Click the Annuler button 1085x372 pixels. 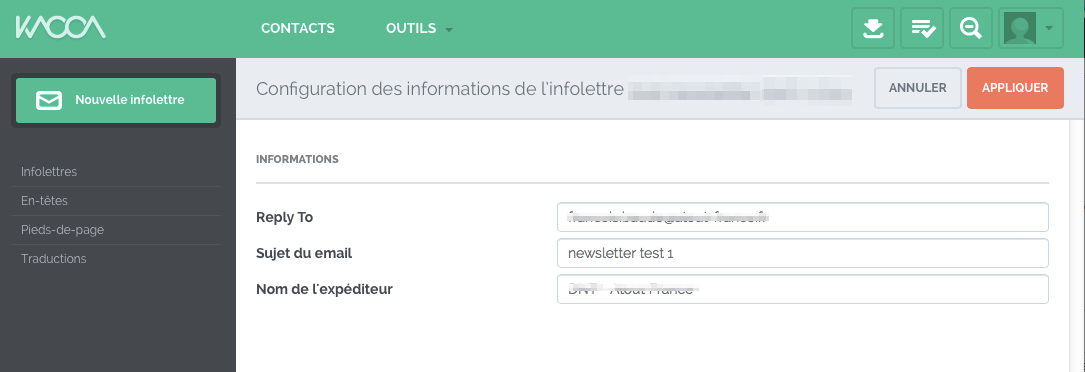point(918,88)
